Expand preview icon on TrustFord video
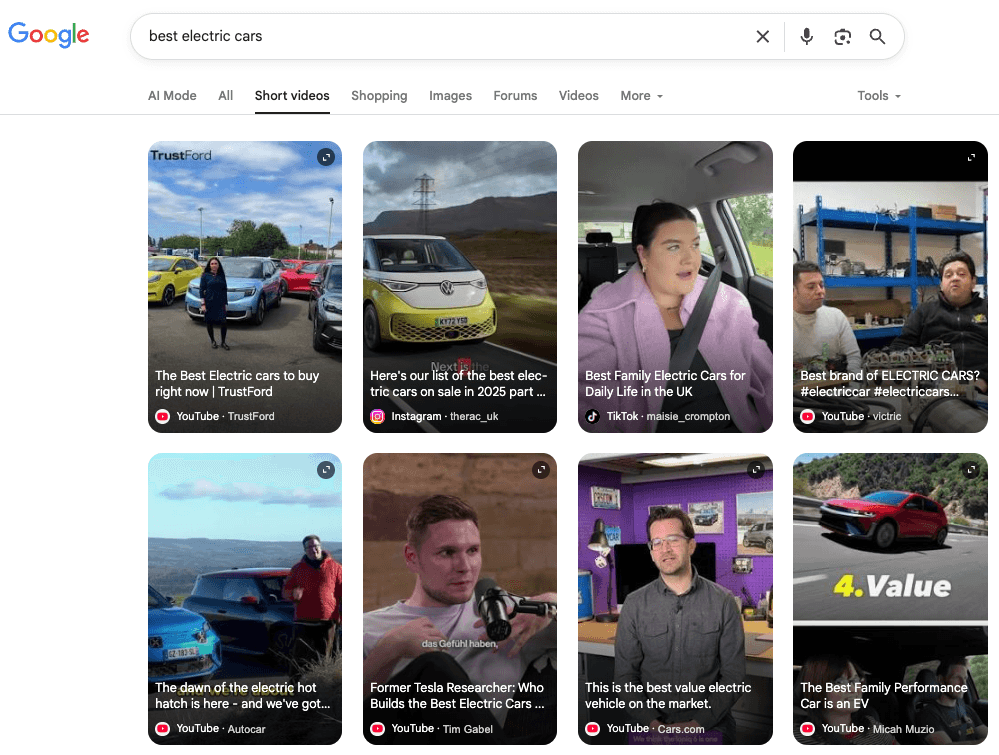999x755 pixels. click(325, 157)
